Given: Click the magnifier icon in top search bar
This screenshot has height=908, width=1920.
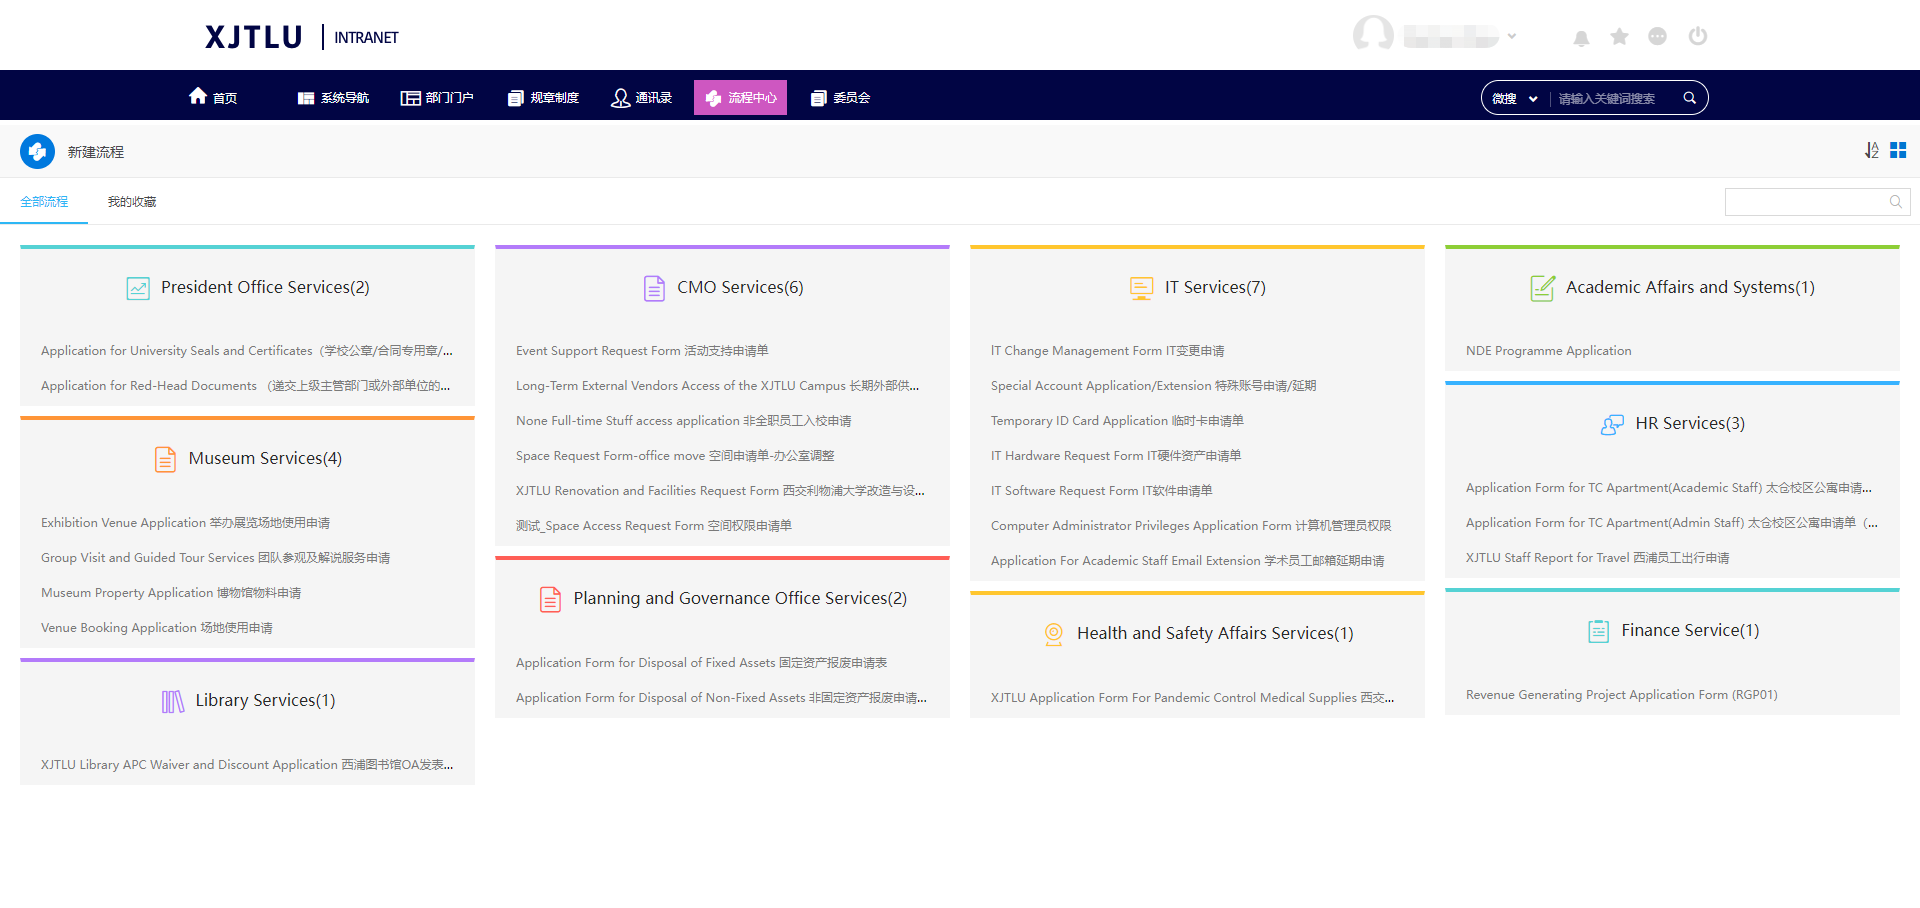Looking at the screenshot, I should [1689, 98].
